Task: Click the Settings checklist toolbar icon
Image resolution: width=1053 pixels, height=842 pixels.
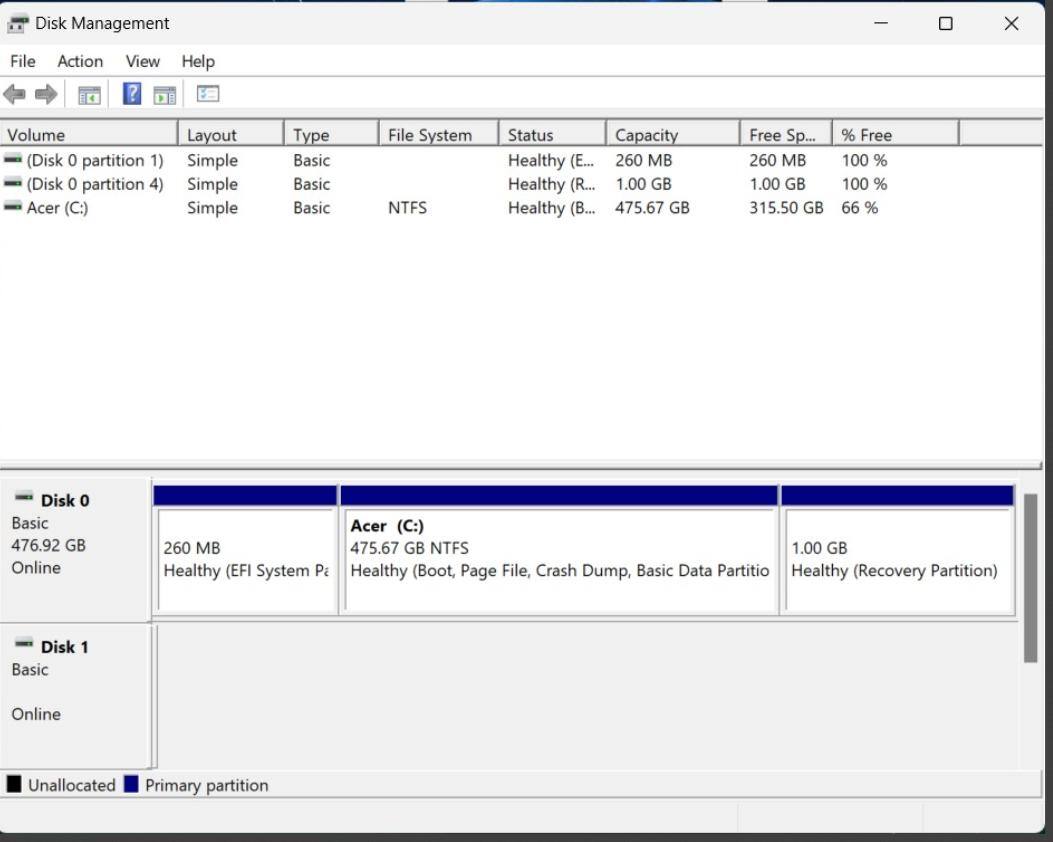Action: [x=208, y=94]
